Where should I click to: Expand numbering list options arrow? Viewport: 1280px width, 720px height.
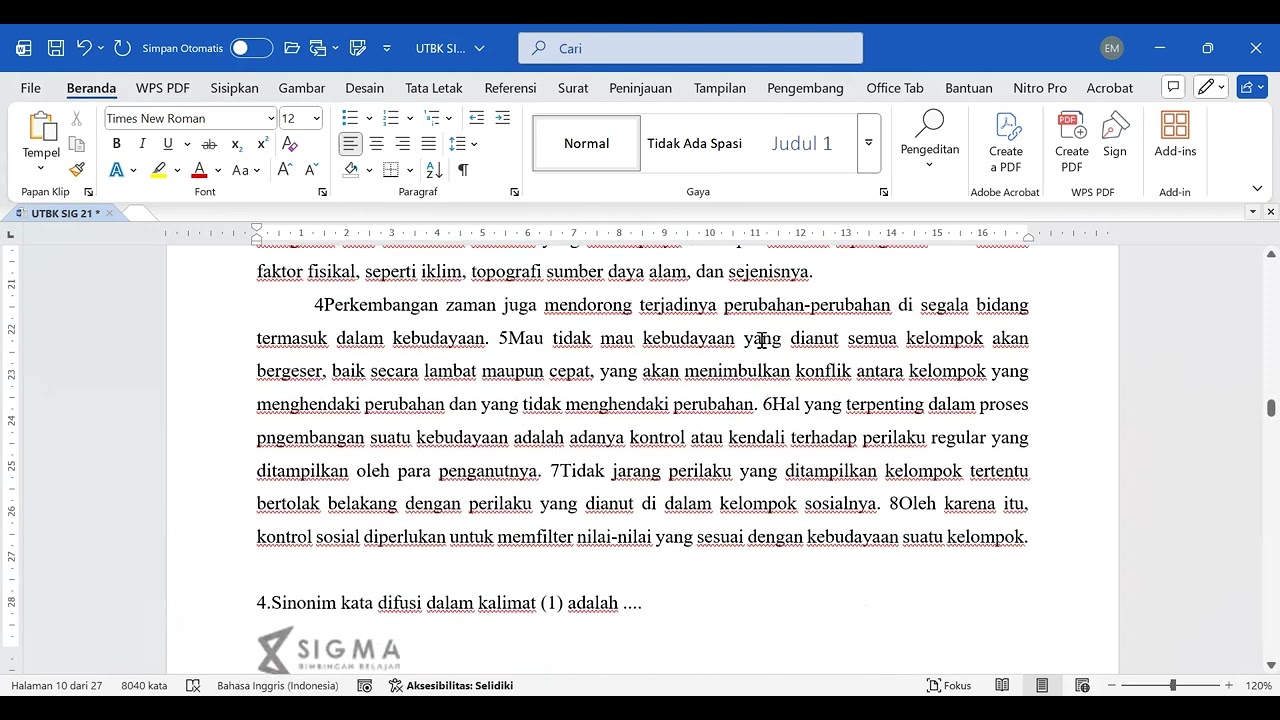[x=410, y=118]
